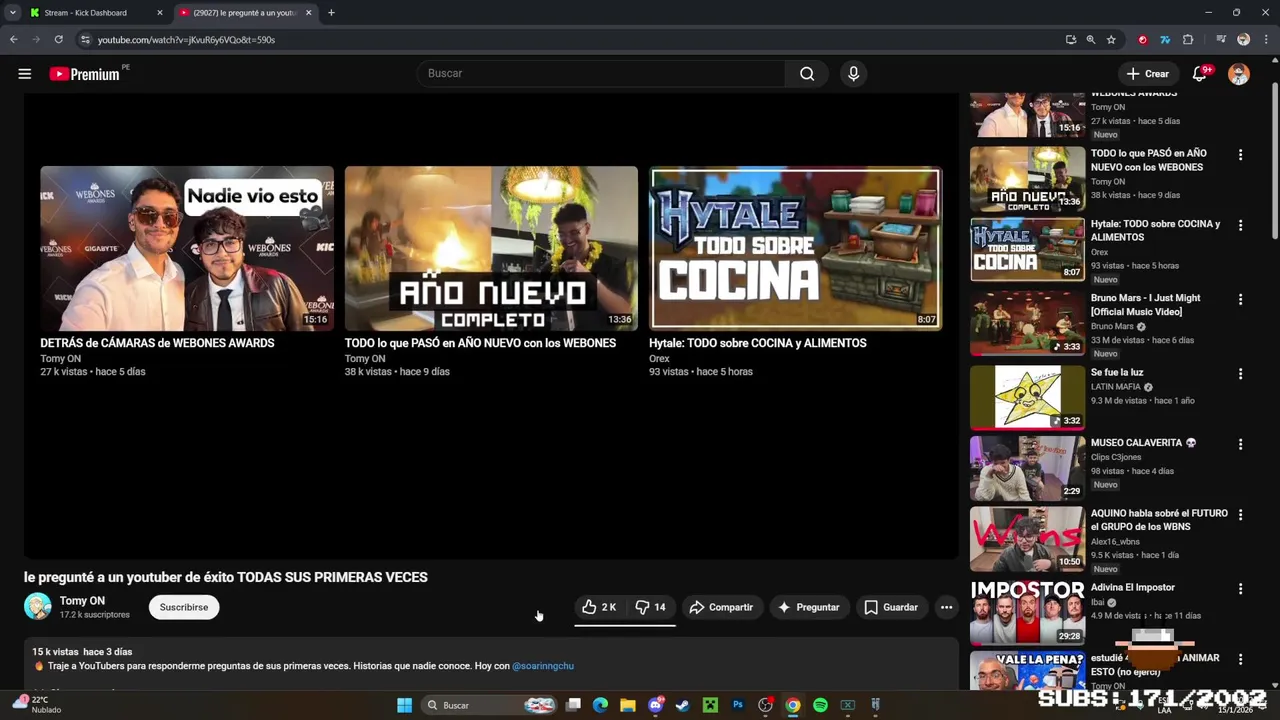Bookmark this page with star icon
1280x720 pixels.
[1111, 40]
